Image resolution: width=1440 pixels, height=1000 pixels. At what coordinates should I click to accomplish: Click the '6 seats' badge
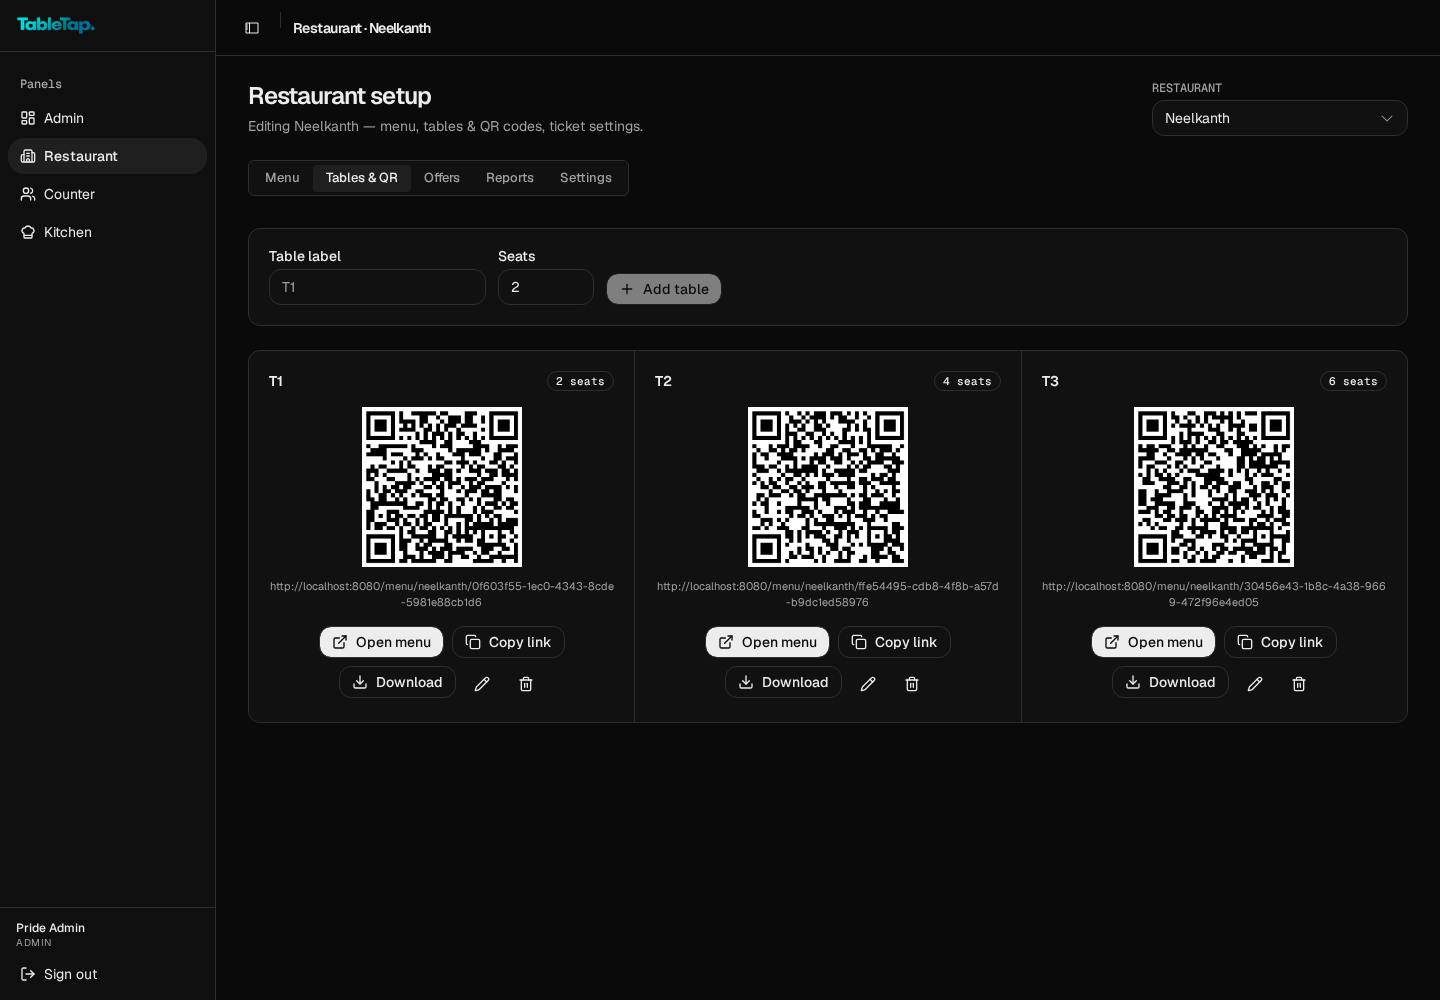(1353, 381)
